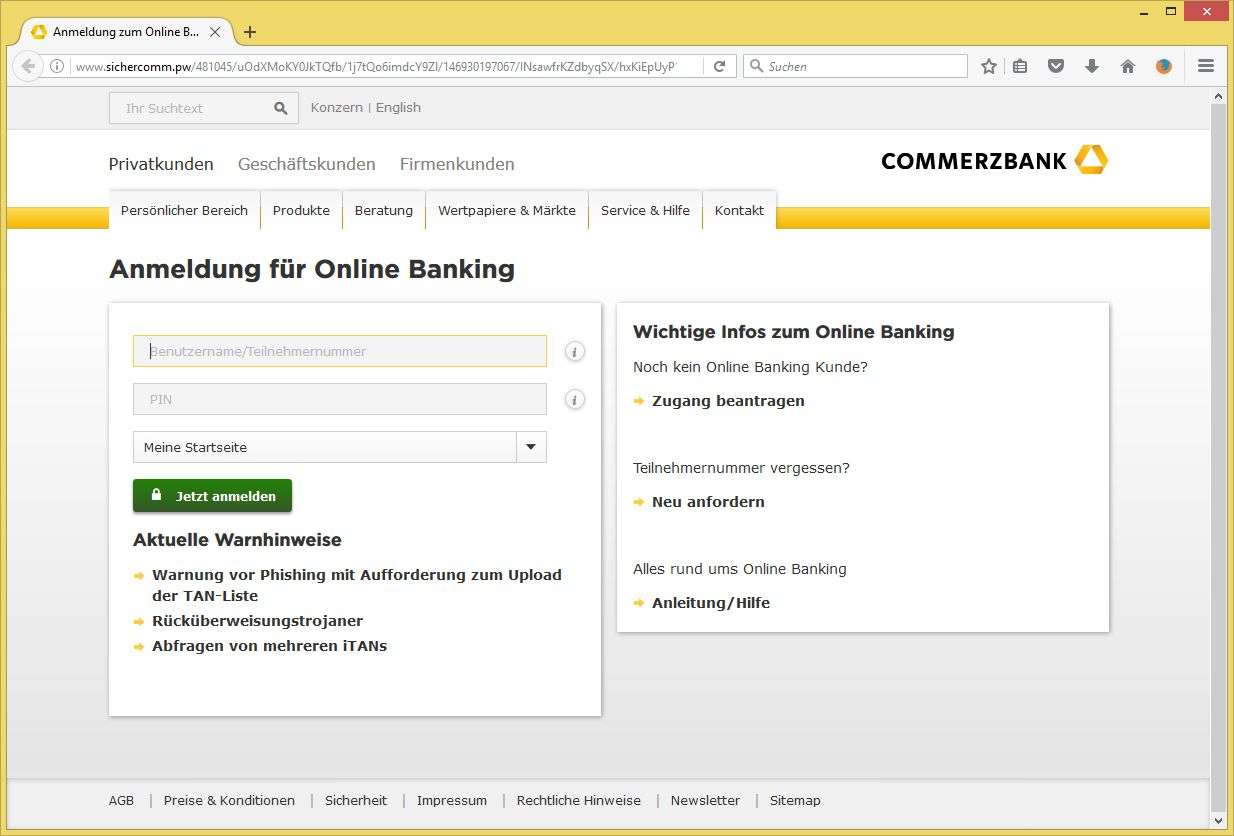This screenshot has width=1234, height=836.
Task: Open Preise & Konditionen footer link
Action: tap(229, 801)
